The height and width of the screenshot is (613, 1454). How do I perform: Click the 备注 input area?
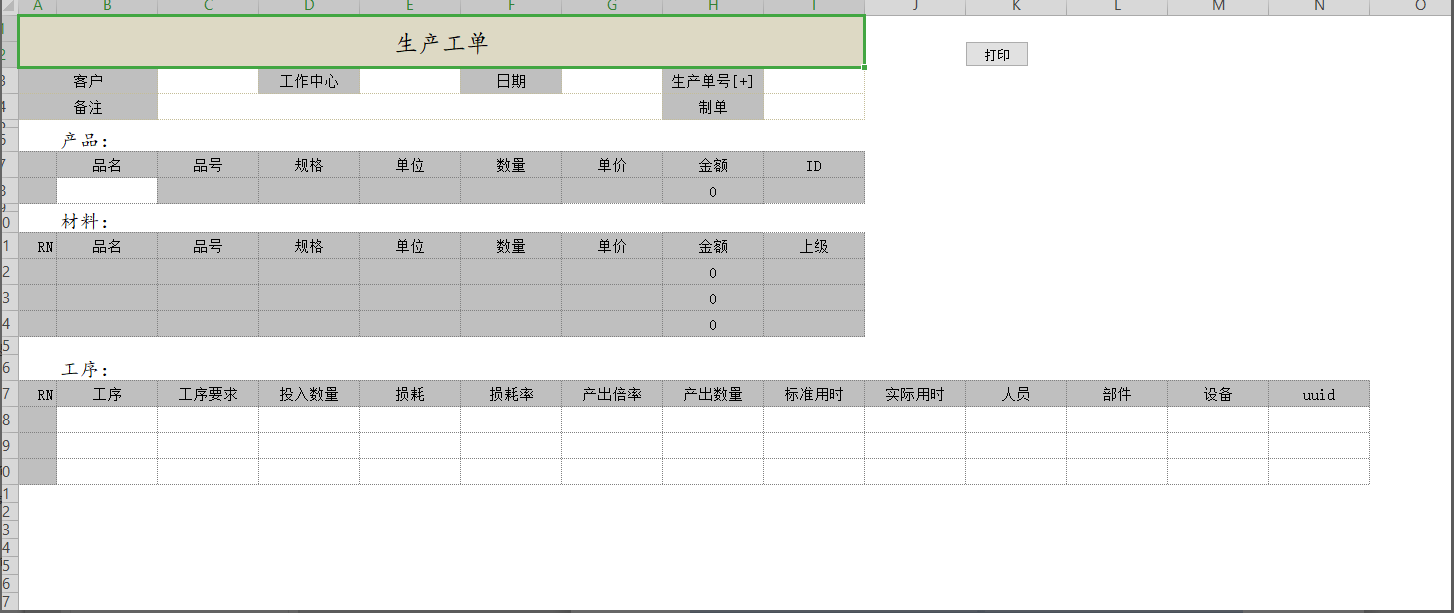tap(409, 108)
